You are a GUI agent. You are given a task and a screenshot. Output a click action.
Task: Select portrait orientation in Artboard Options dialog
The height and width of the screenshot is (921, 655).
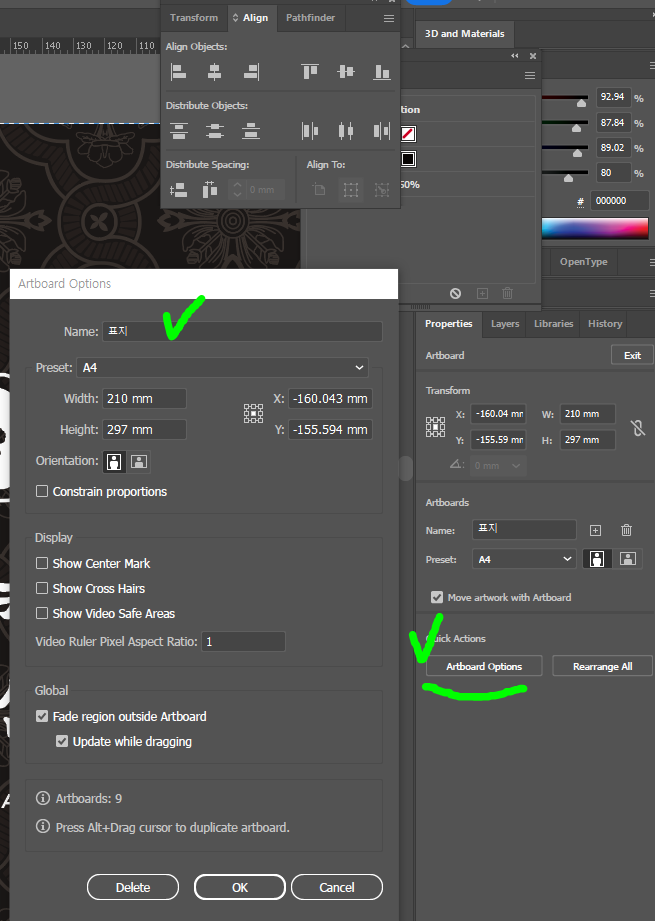click(114, 461)
